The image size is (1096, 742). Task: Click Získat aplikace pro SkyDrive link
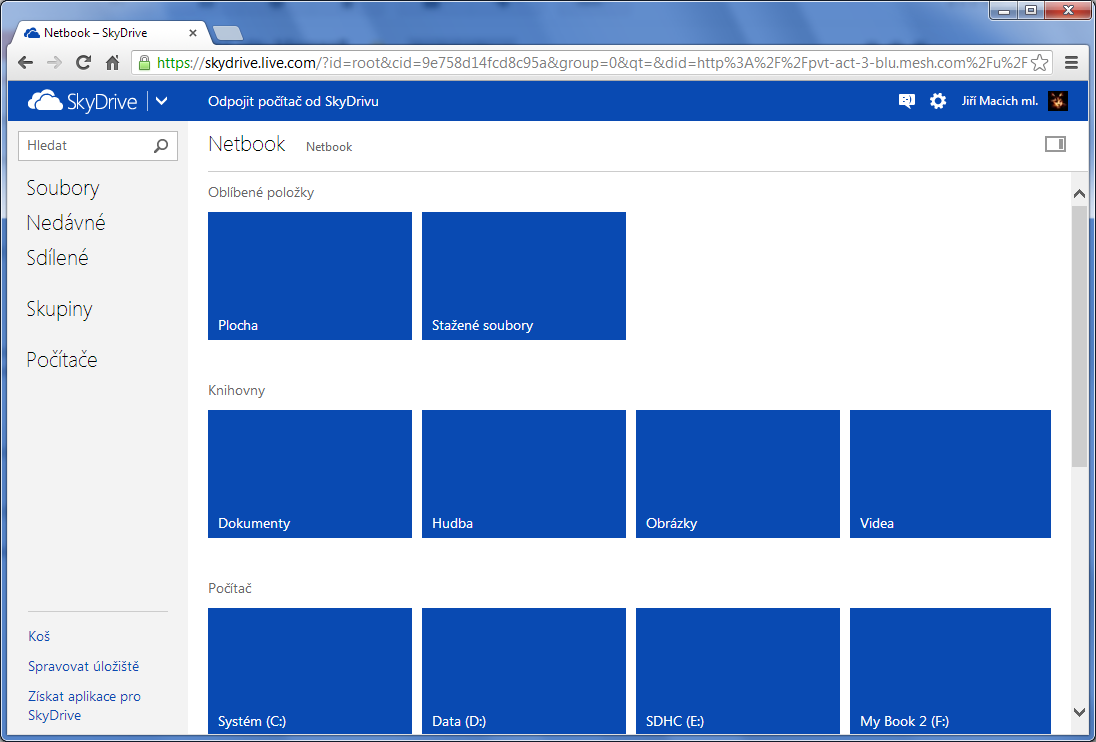coord(85,706)
